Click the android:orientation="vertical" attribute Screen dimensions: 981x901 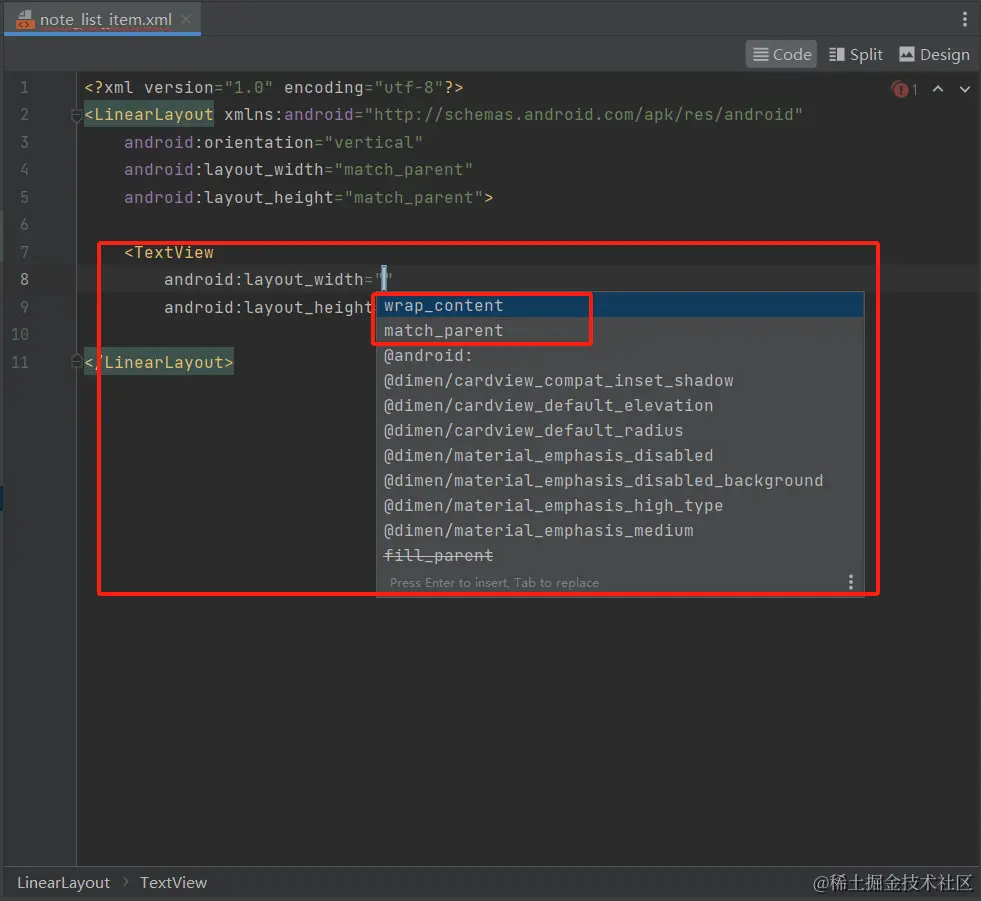click(x=273, y=143)
